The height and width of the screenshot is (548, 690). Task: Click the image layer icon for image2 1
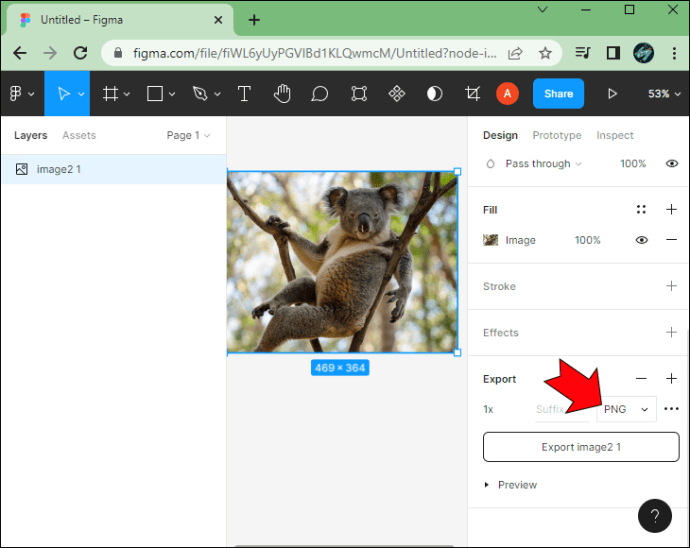pos(22,169)
